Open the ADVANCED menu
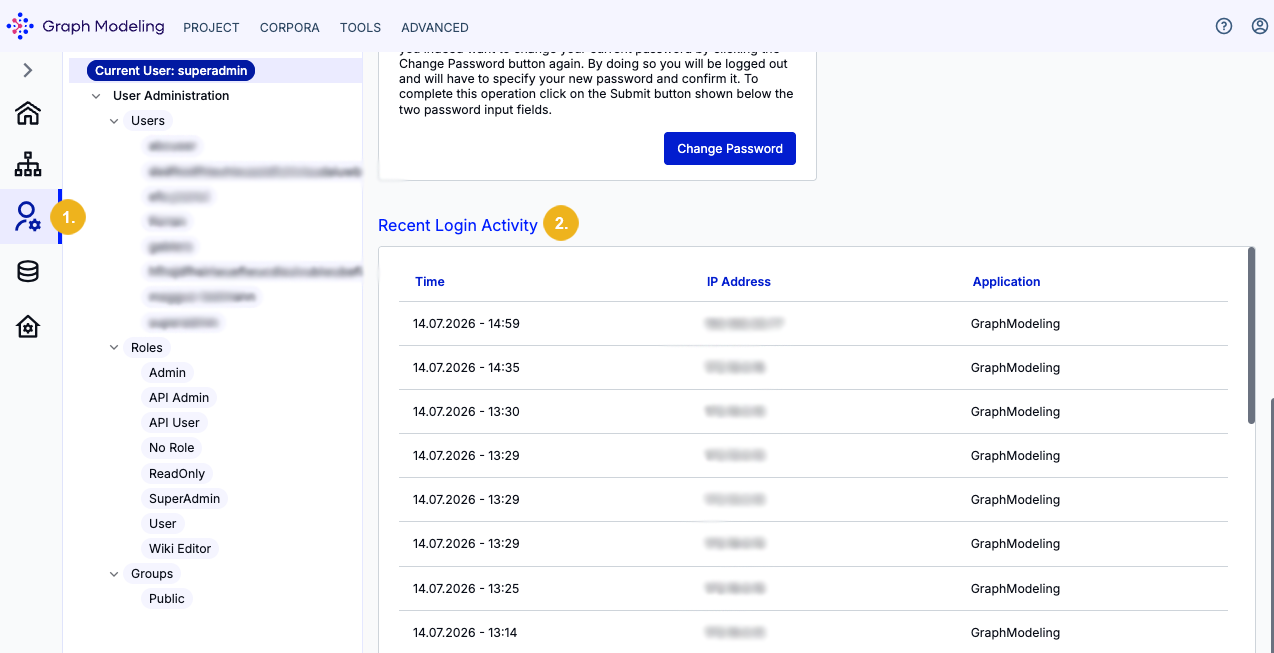This screenshot has height=653, width=1274. click(435, 28)
